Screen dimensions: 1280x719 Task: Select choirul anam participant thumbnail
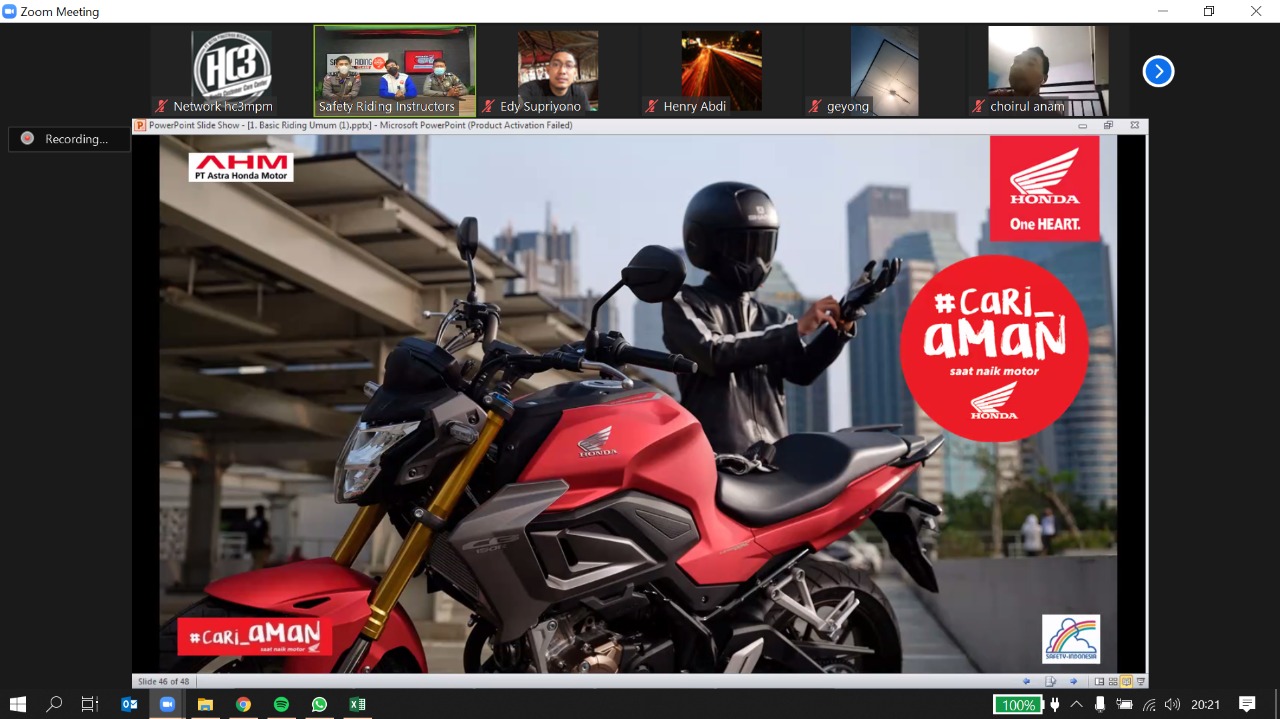pyautogui.click(x=1047, y=71)
